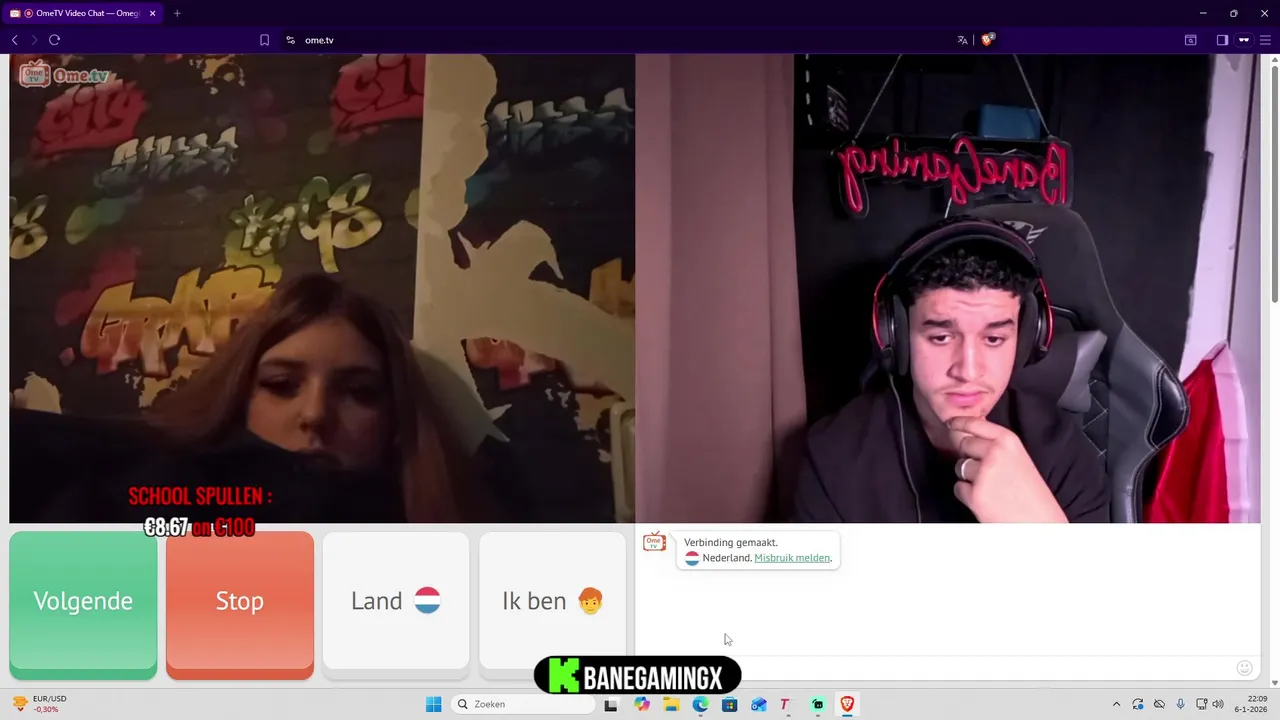
Task: Bookmark this page
Action: click(264, 40)
